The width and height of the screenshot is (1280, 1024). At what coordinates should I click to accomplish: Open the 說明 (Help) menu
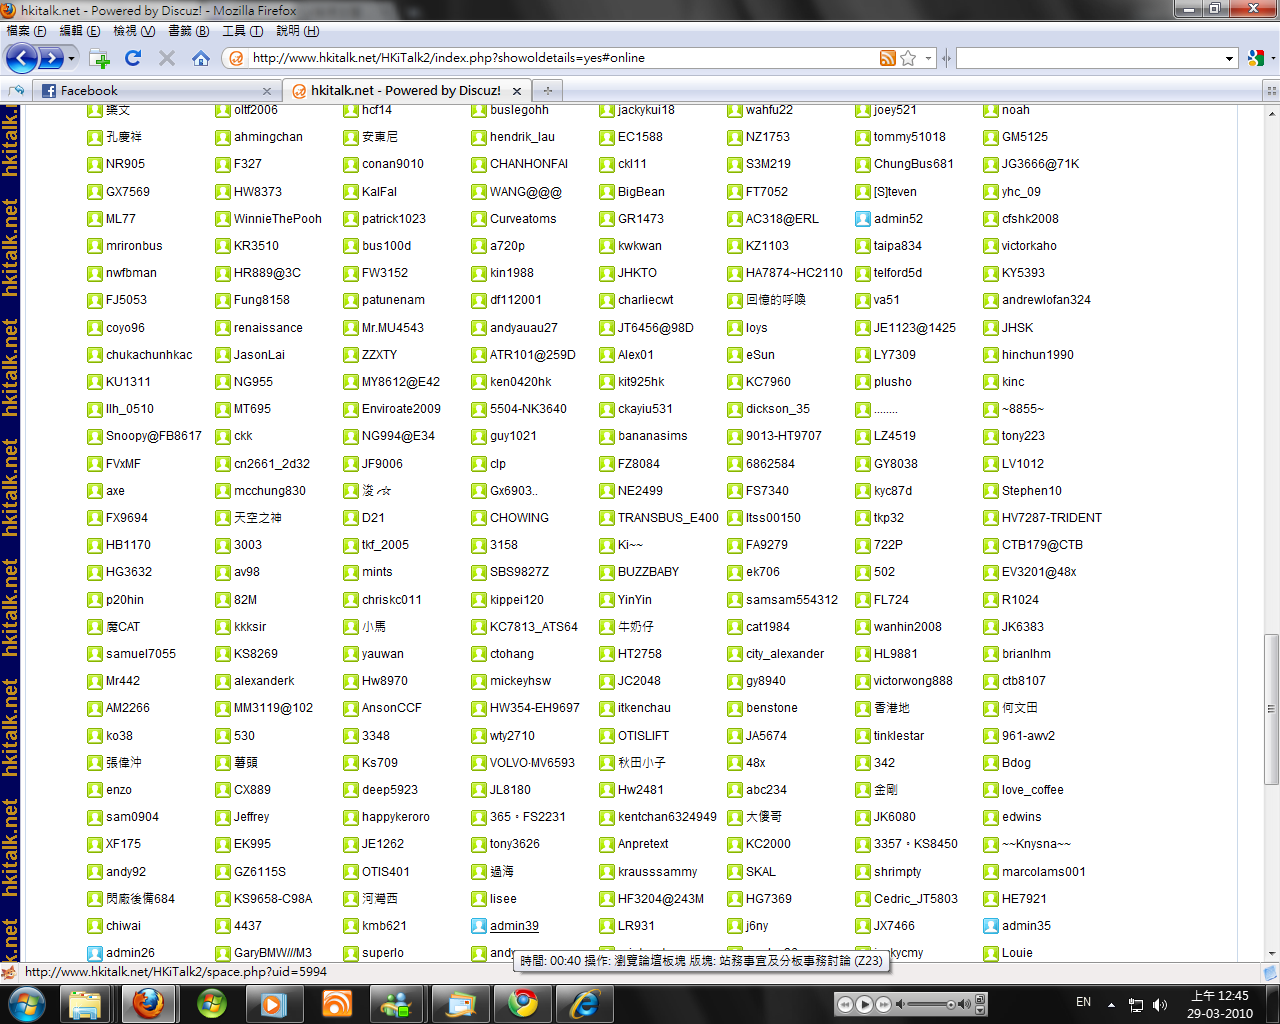[297, 31]
